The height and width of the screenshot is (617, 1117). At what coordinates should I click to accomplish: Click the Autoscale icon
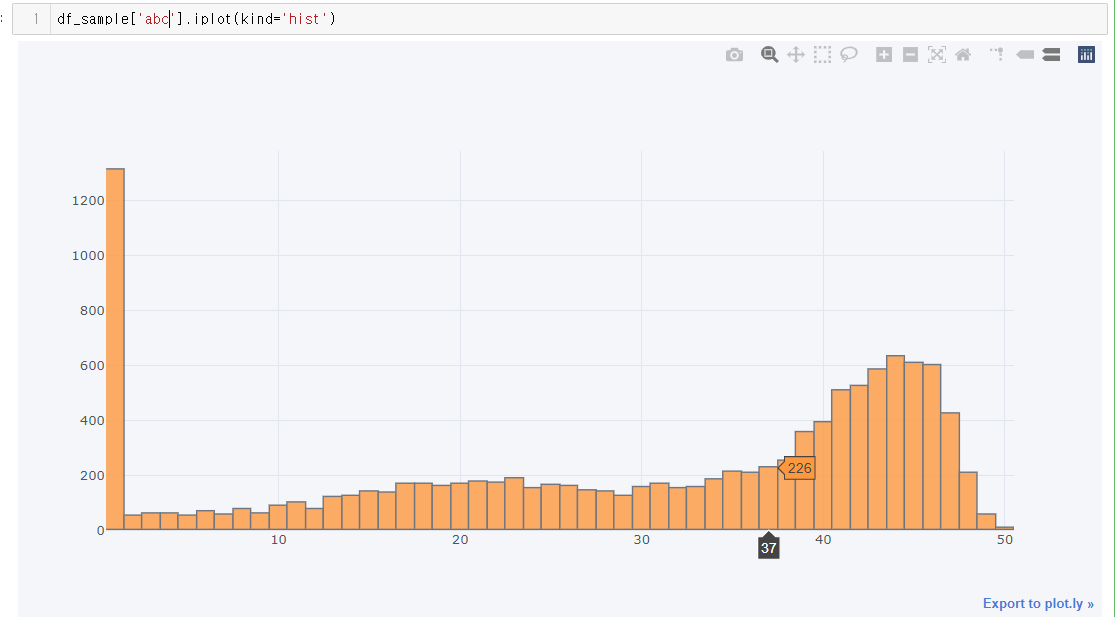937,55
